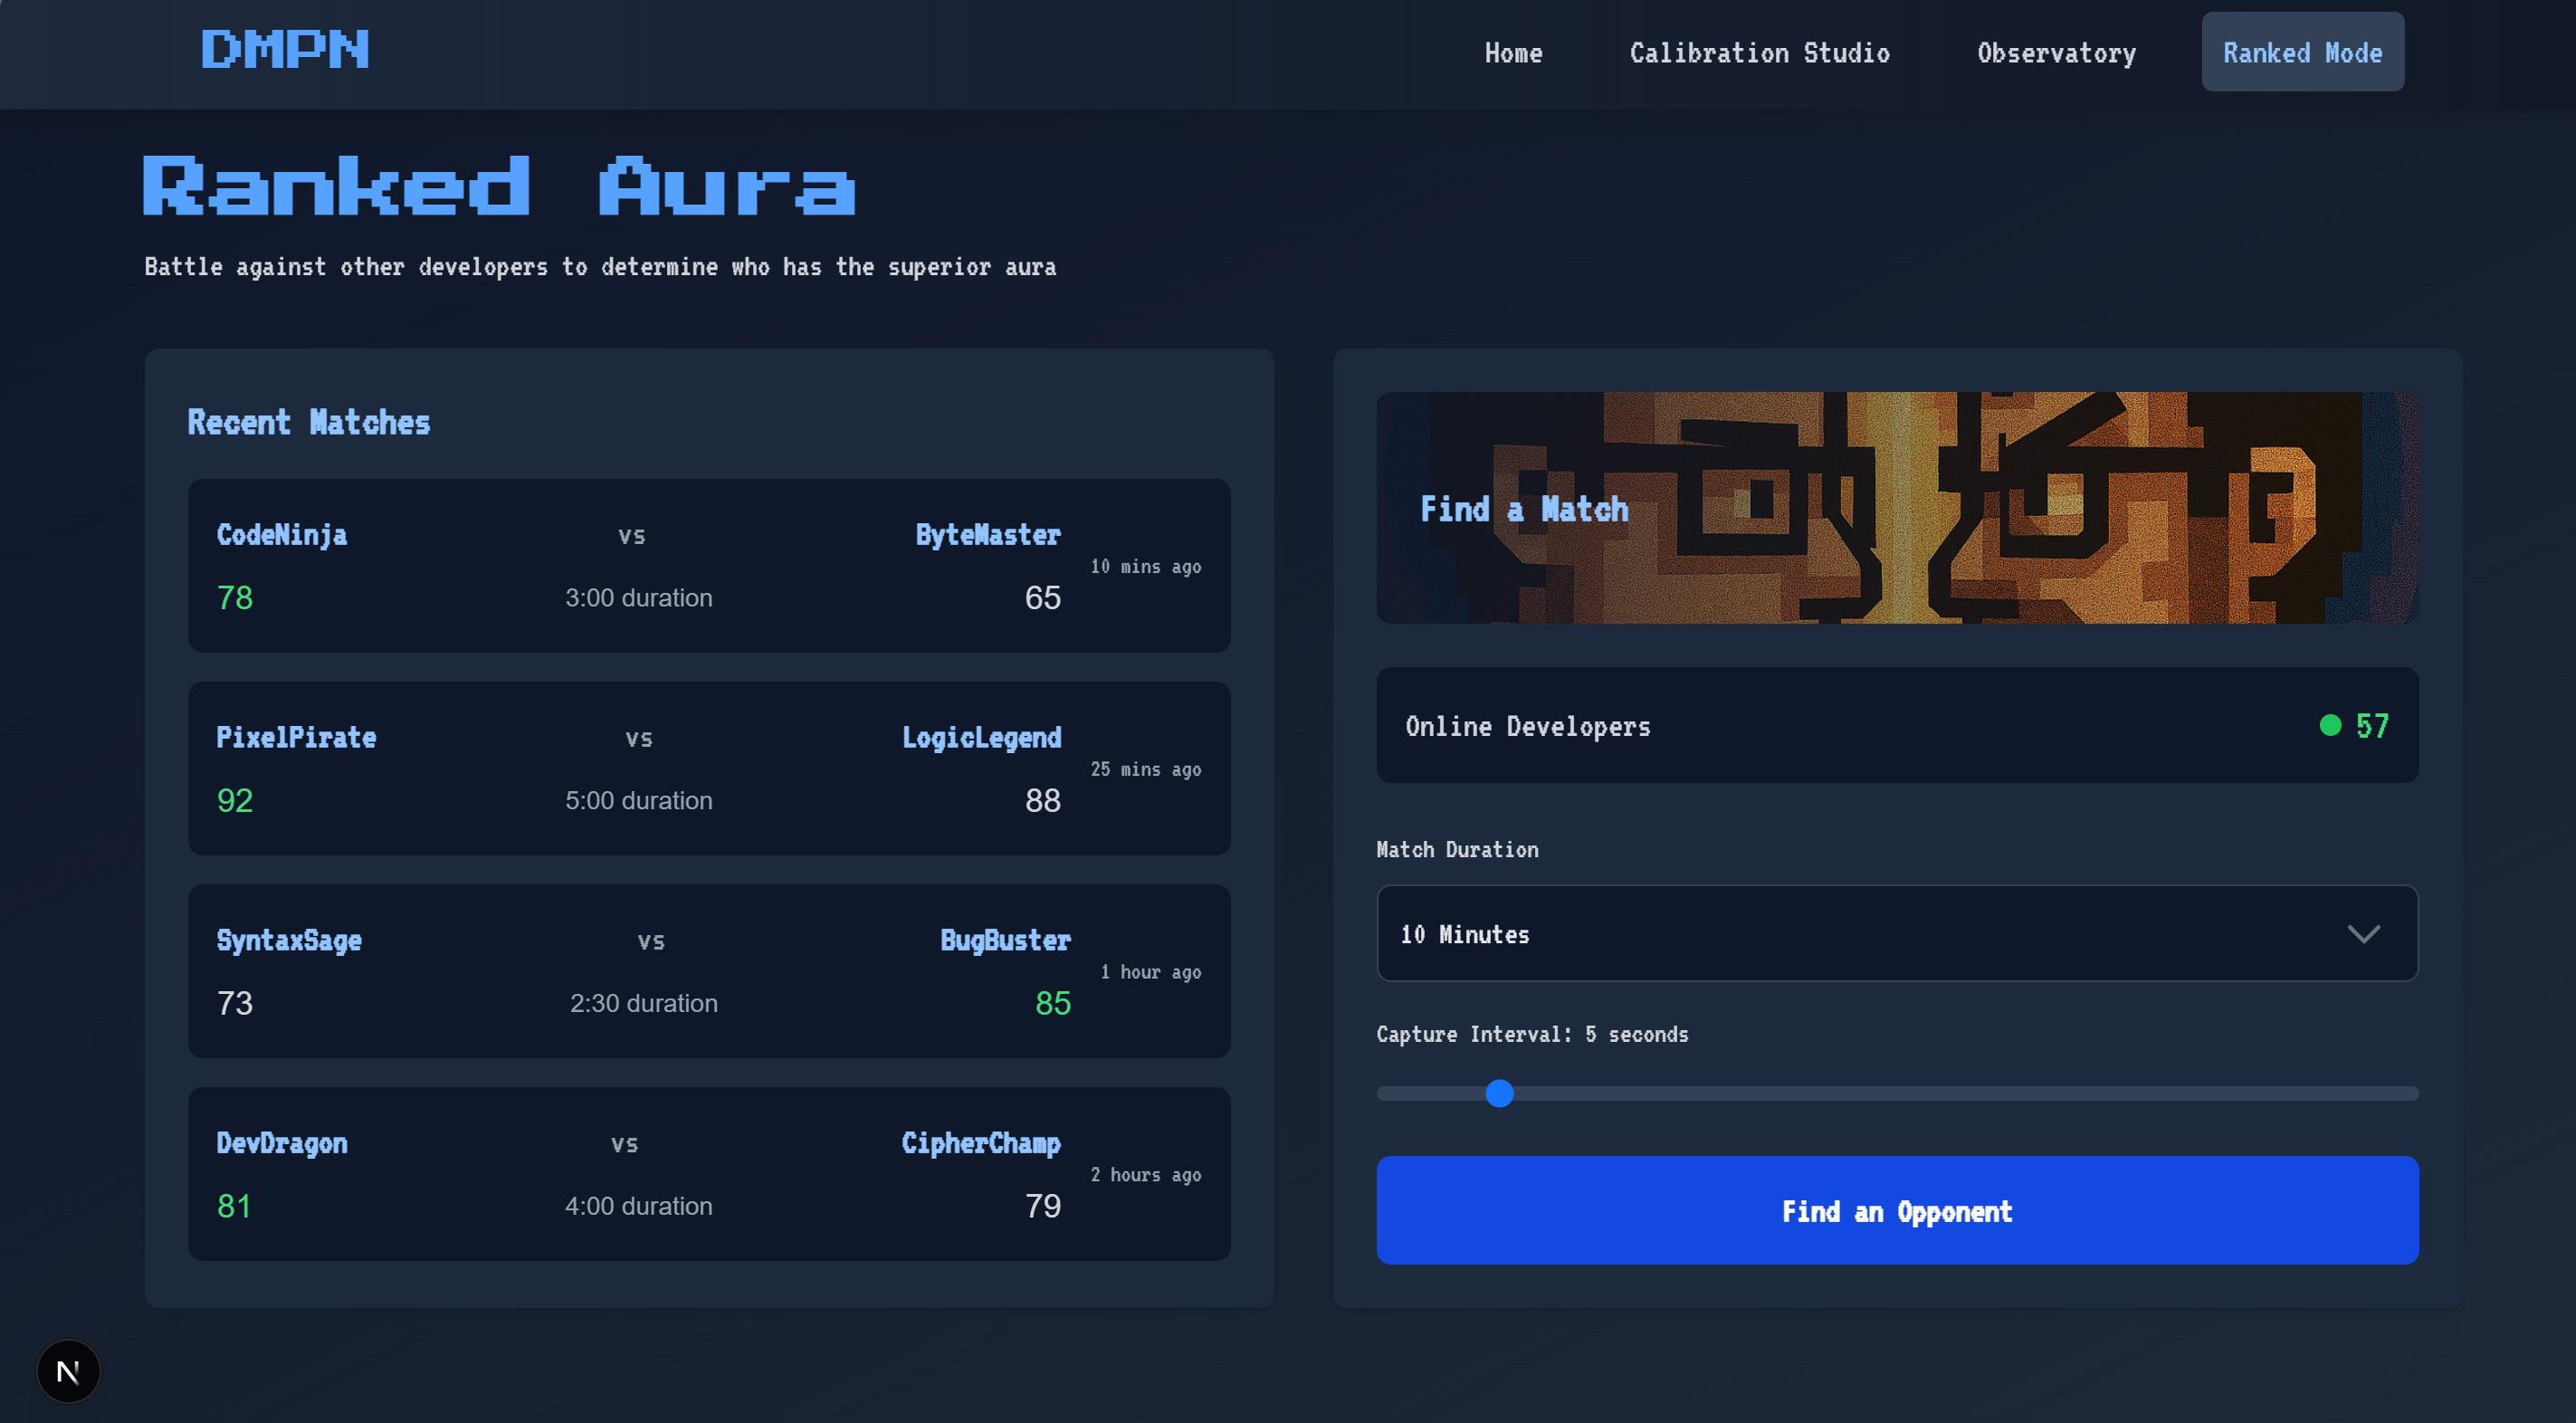Go to the Home page
The width and height of the screenshot is (2576, 1423).
pyautogui.click(x=1513, y=53)
